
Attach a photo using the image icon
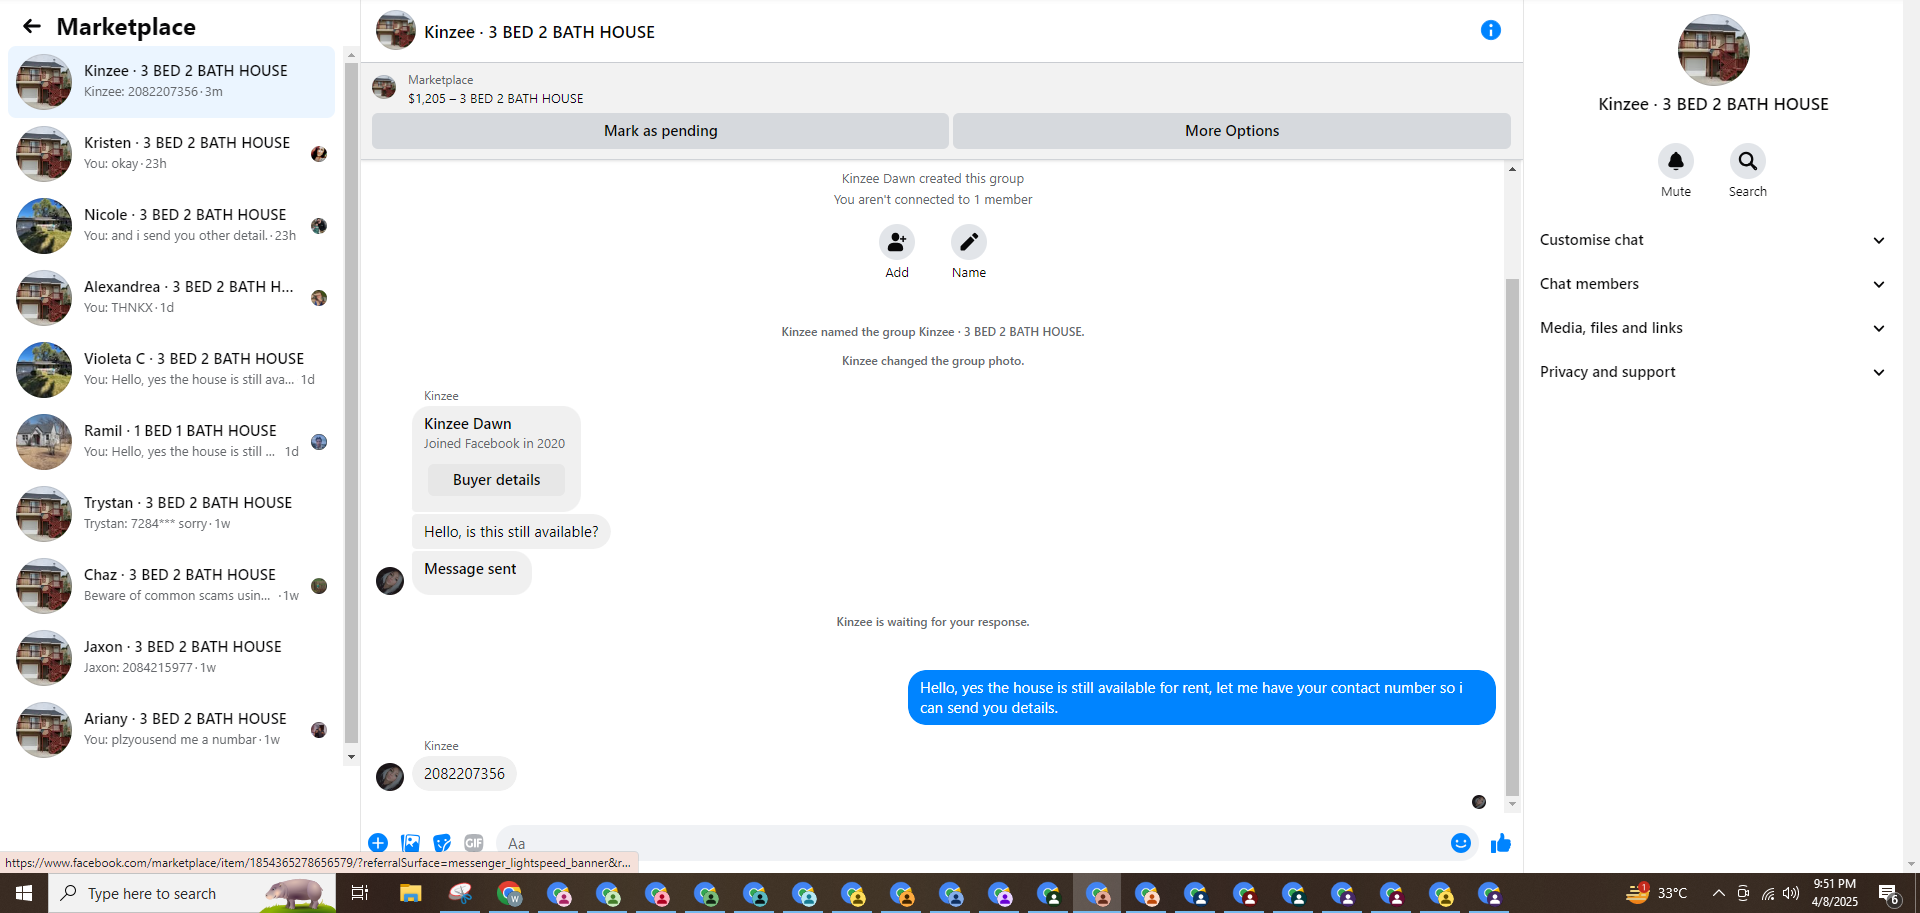pos(410,843)
